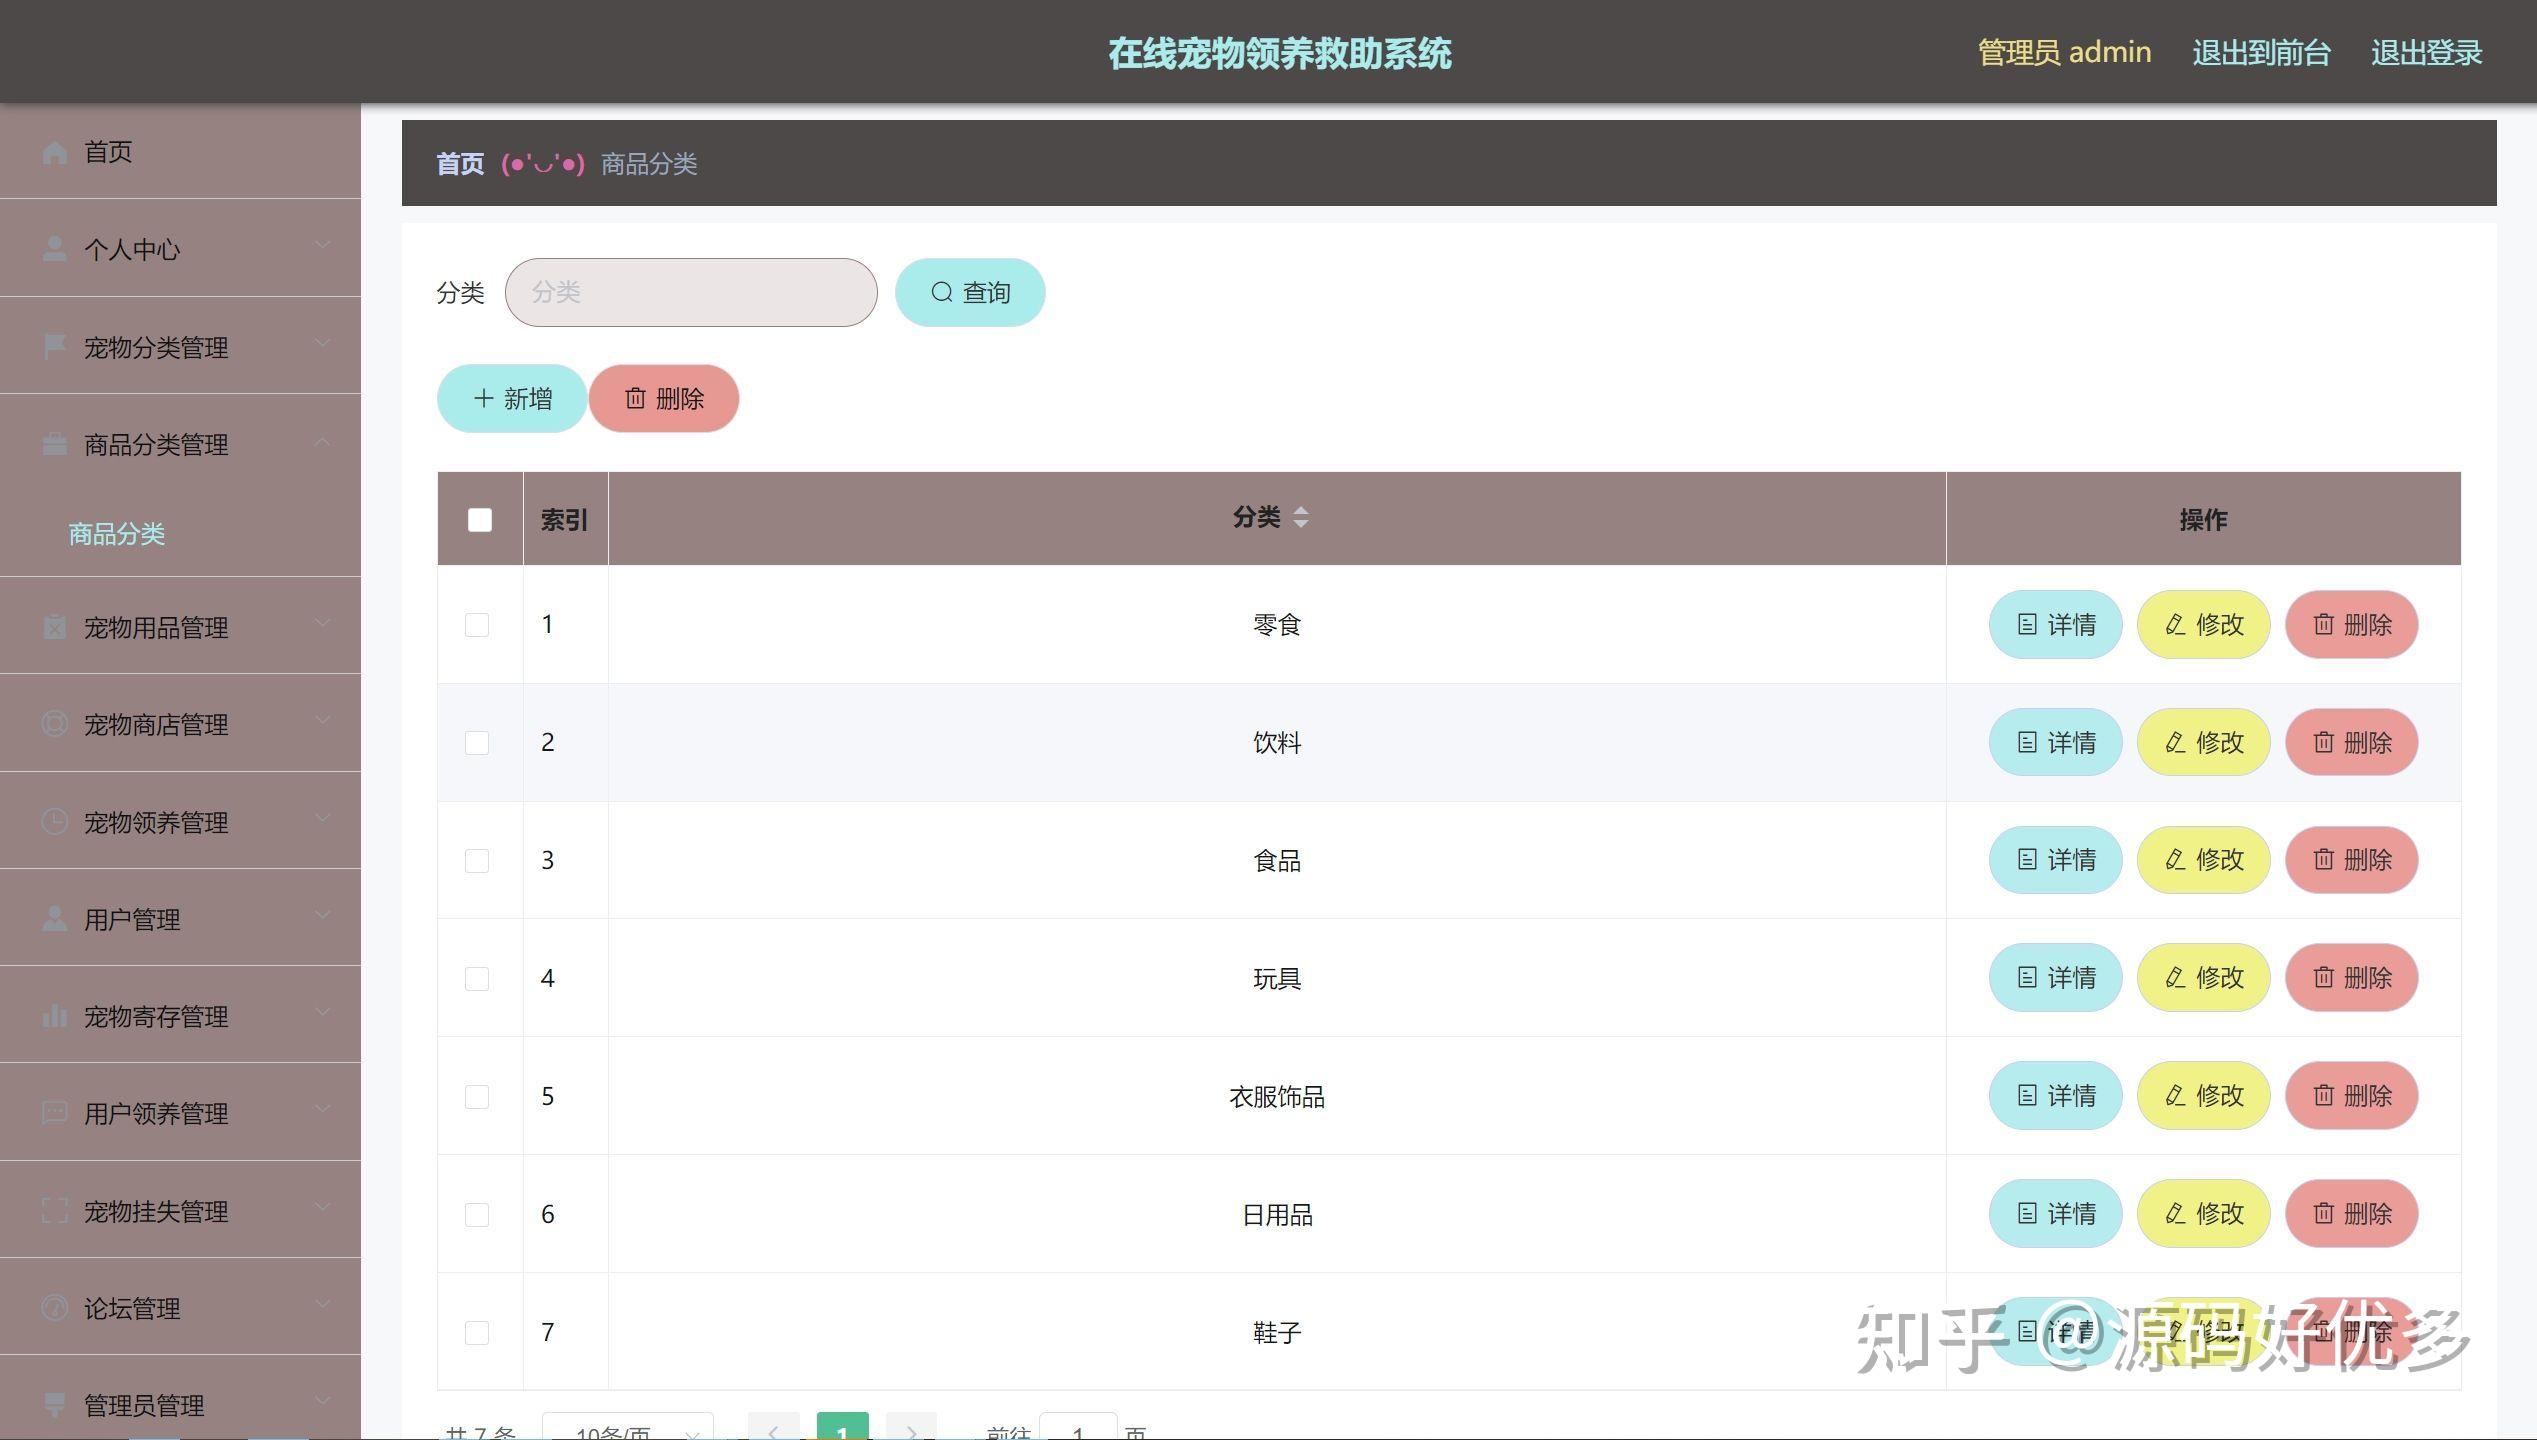The height and width of the screenshot is (1440, 2537).
Task: Click the chat icon beside 用户领养管理
Action: (55, 1112)
